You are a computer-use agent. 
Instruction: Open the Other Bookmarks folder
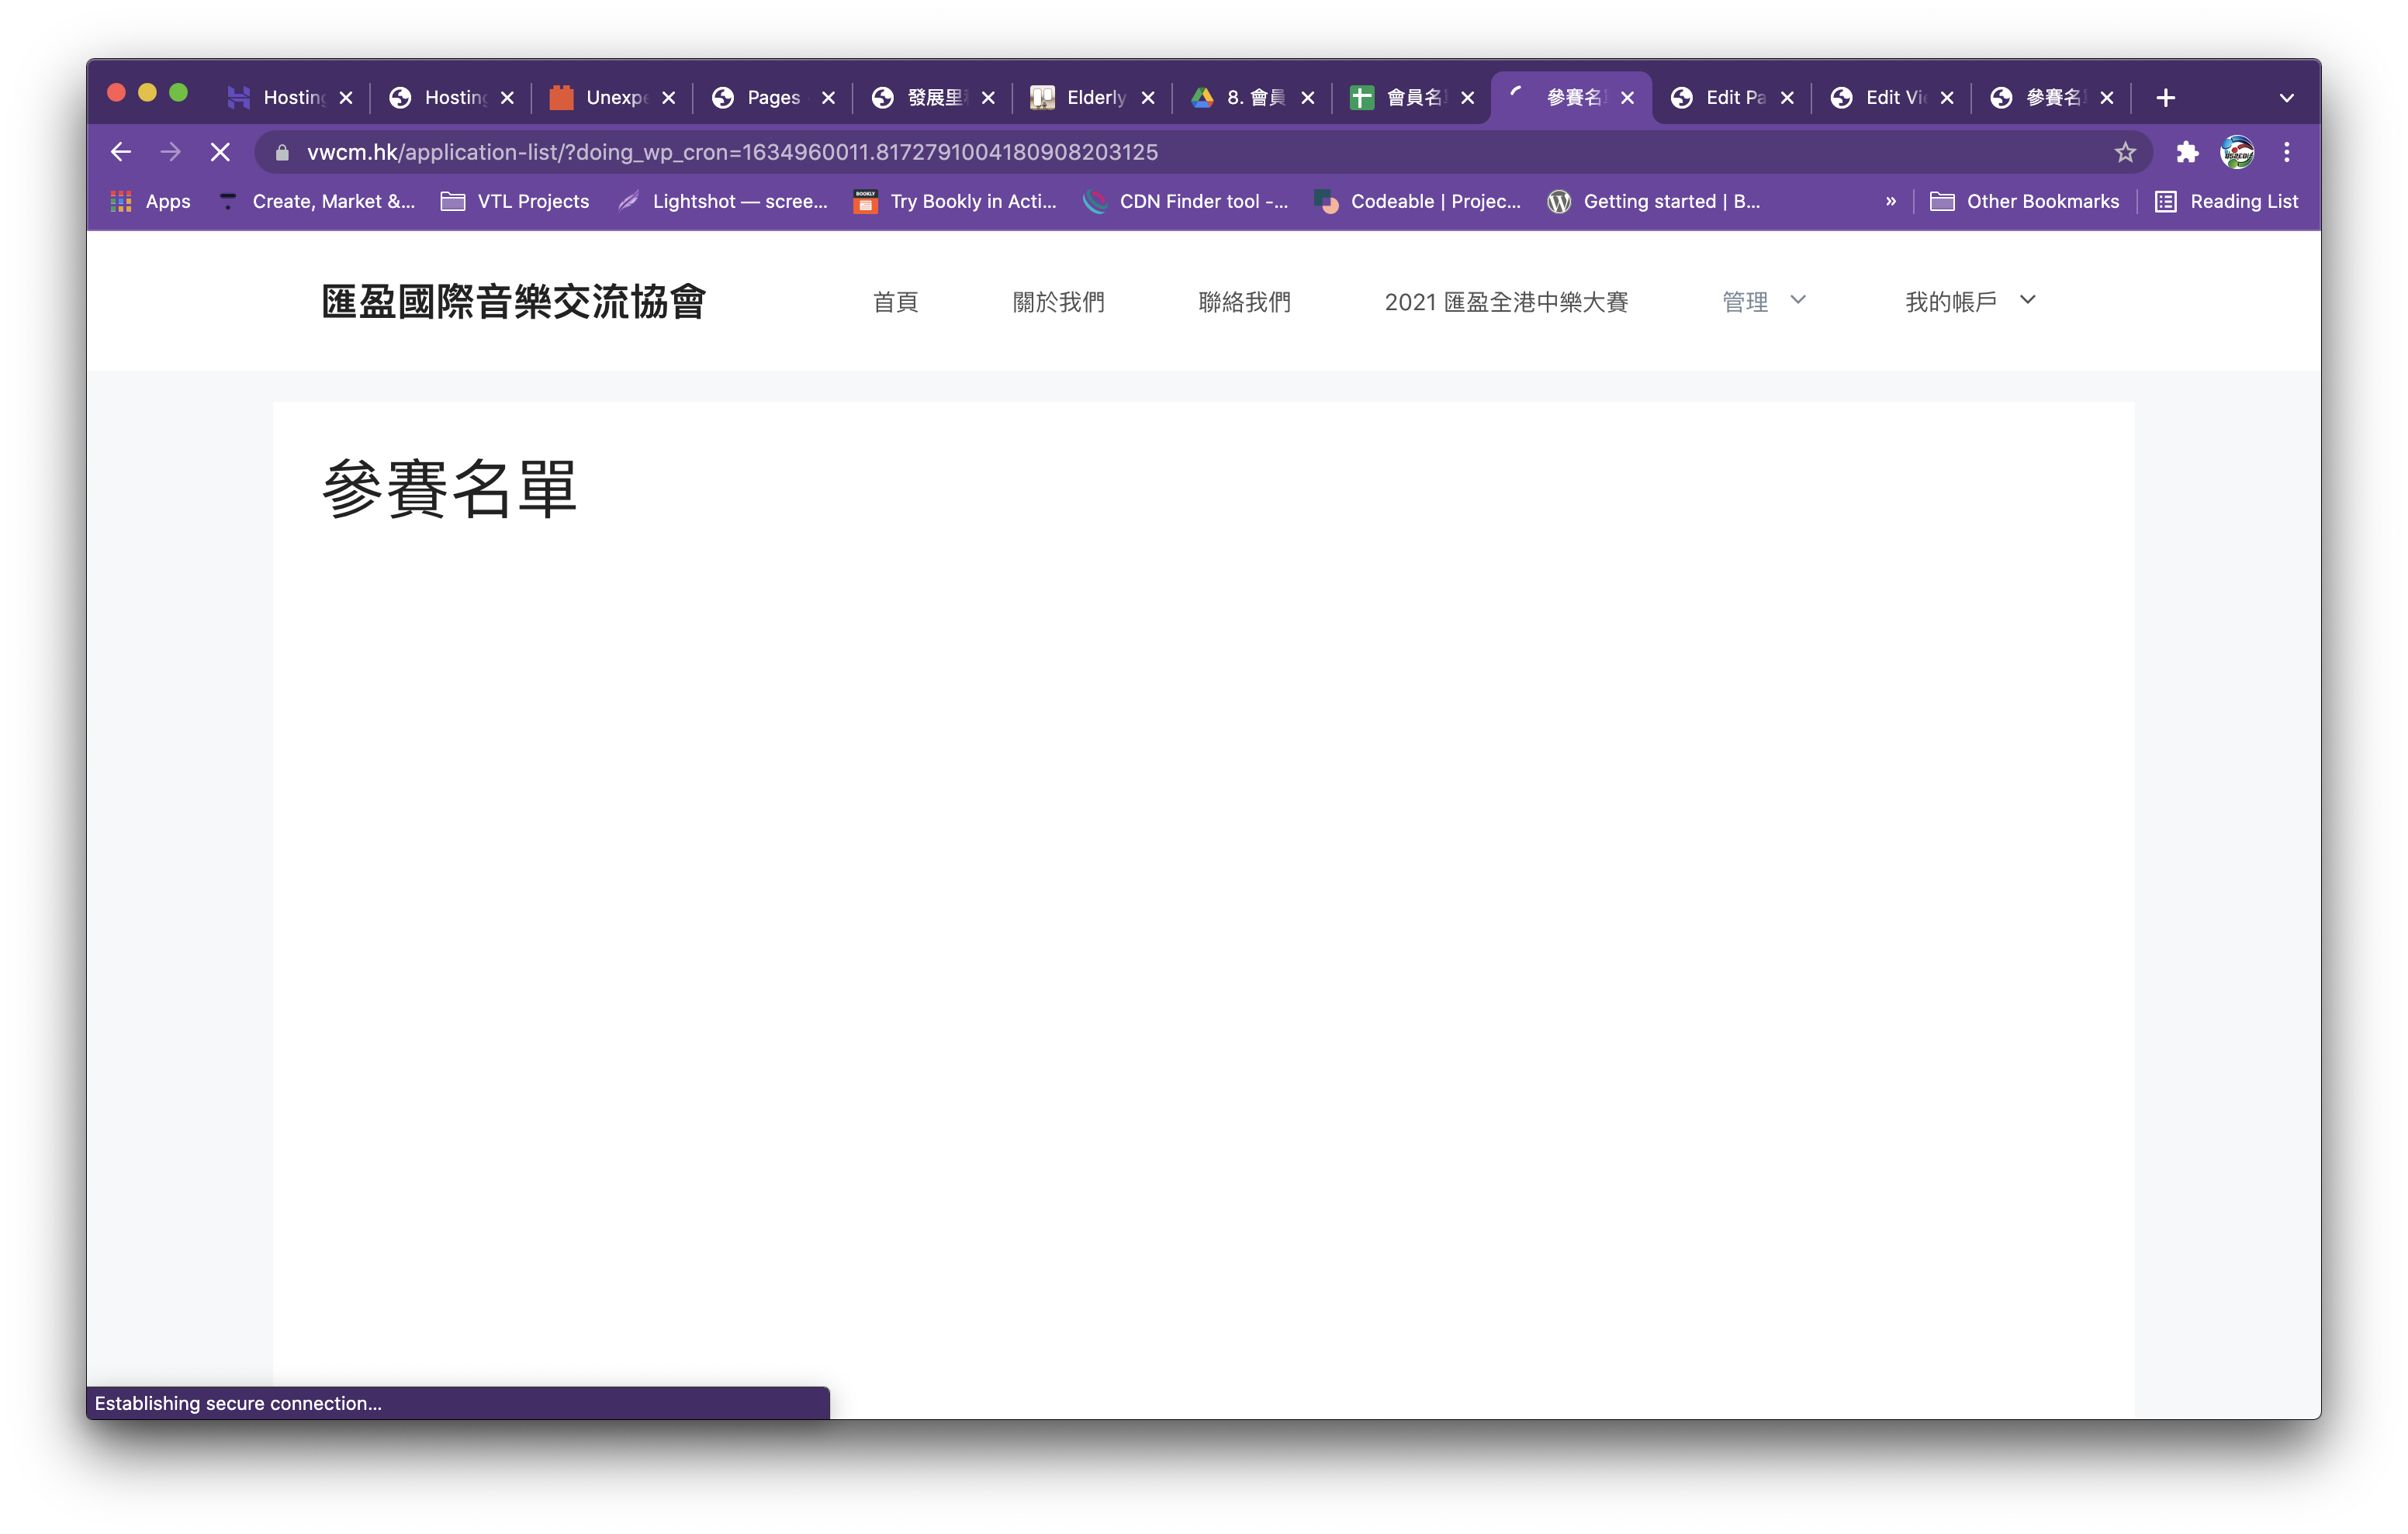pyautogui.click(x=2025, y=201)
